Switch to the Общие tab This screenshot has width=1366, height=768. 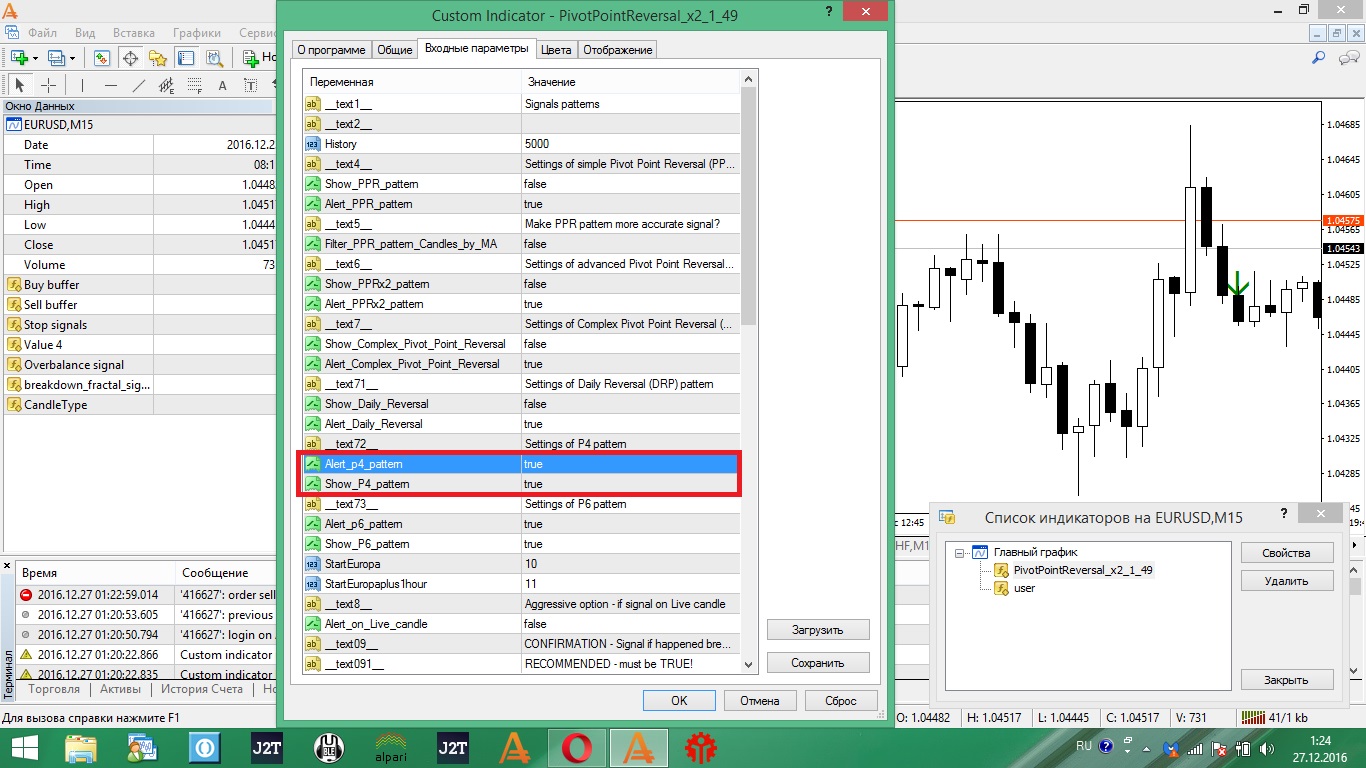pyautogui.click(x=394, y=50)
